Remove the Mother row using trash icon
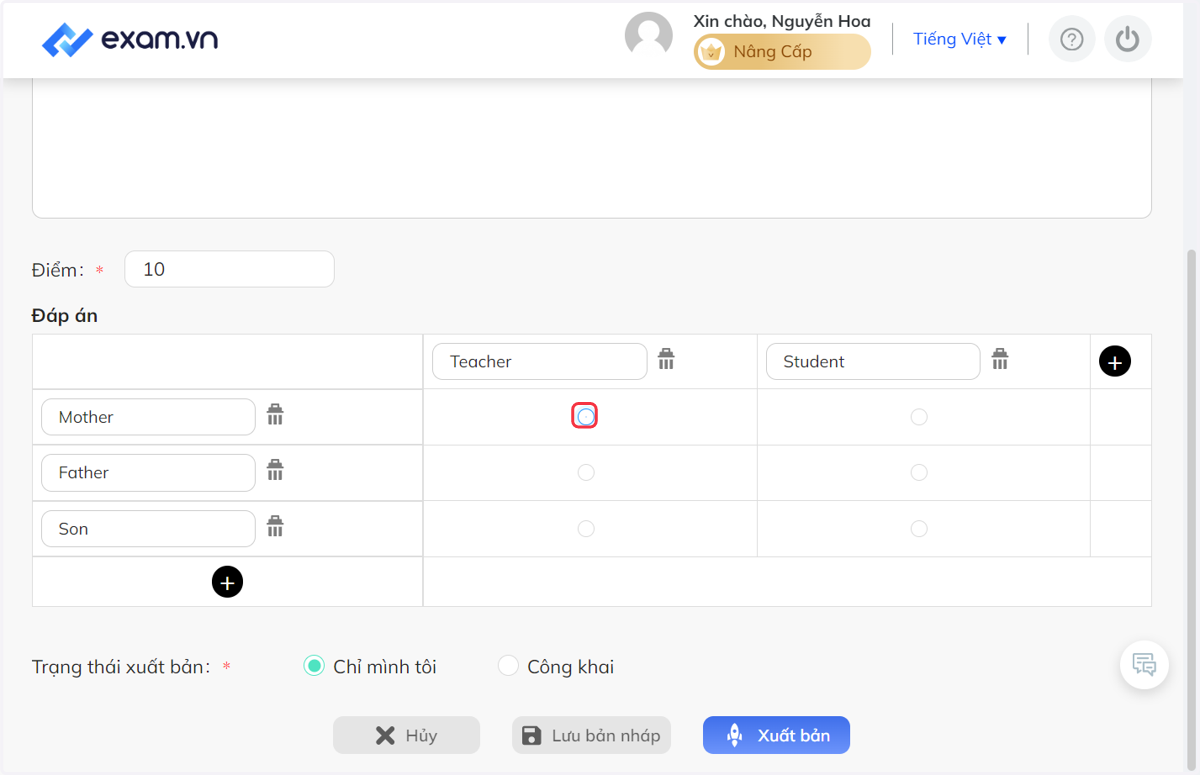 [275, 415]
